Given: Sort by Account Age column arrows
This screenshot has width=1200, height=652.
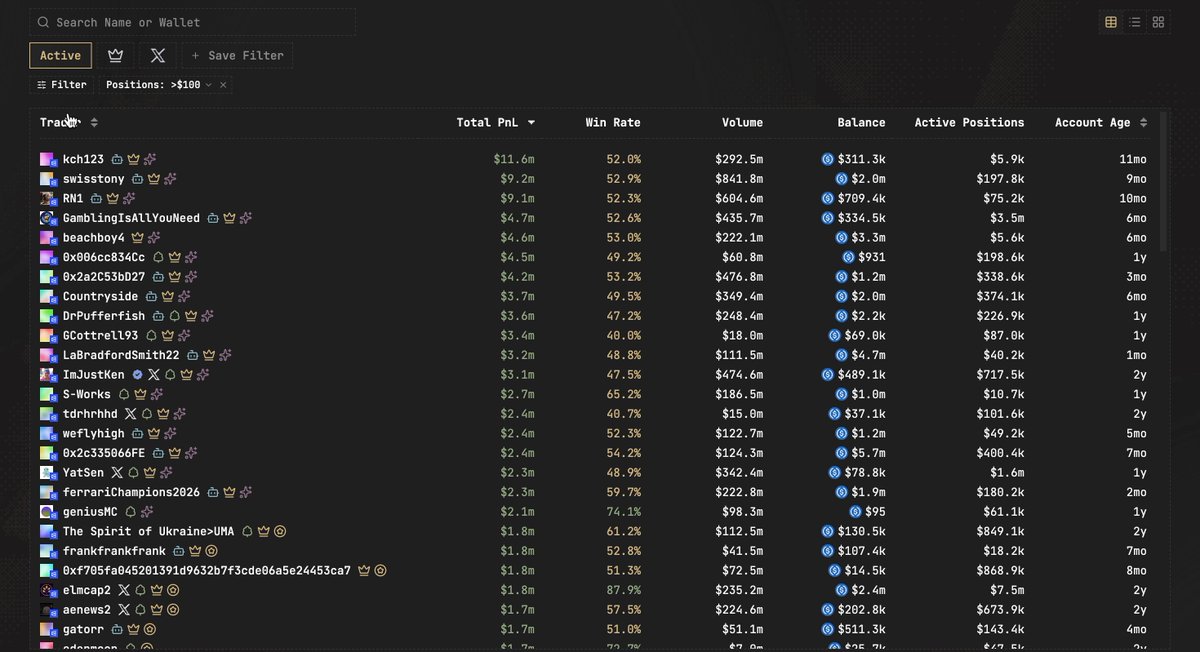Looking at the screenshot, I should 1144,122.
